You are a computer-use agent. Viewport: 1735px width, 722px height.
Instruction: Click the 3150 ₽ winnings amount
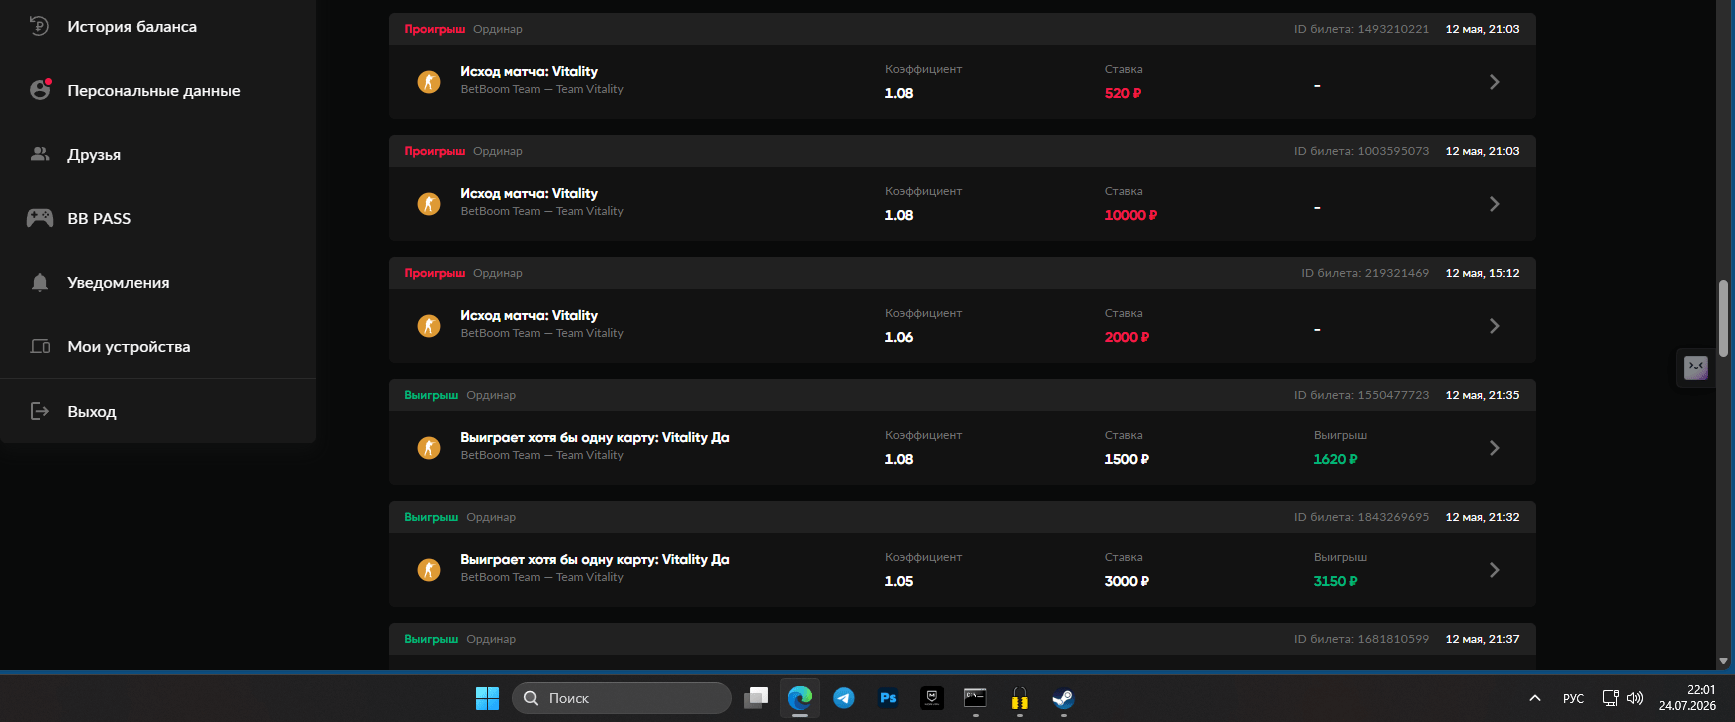[1335, 581]
